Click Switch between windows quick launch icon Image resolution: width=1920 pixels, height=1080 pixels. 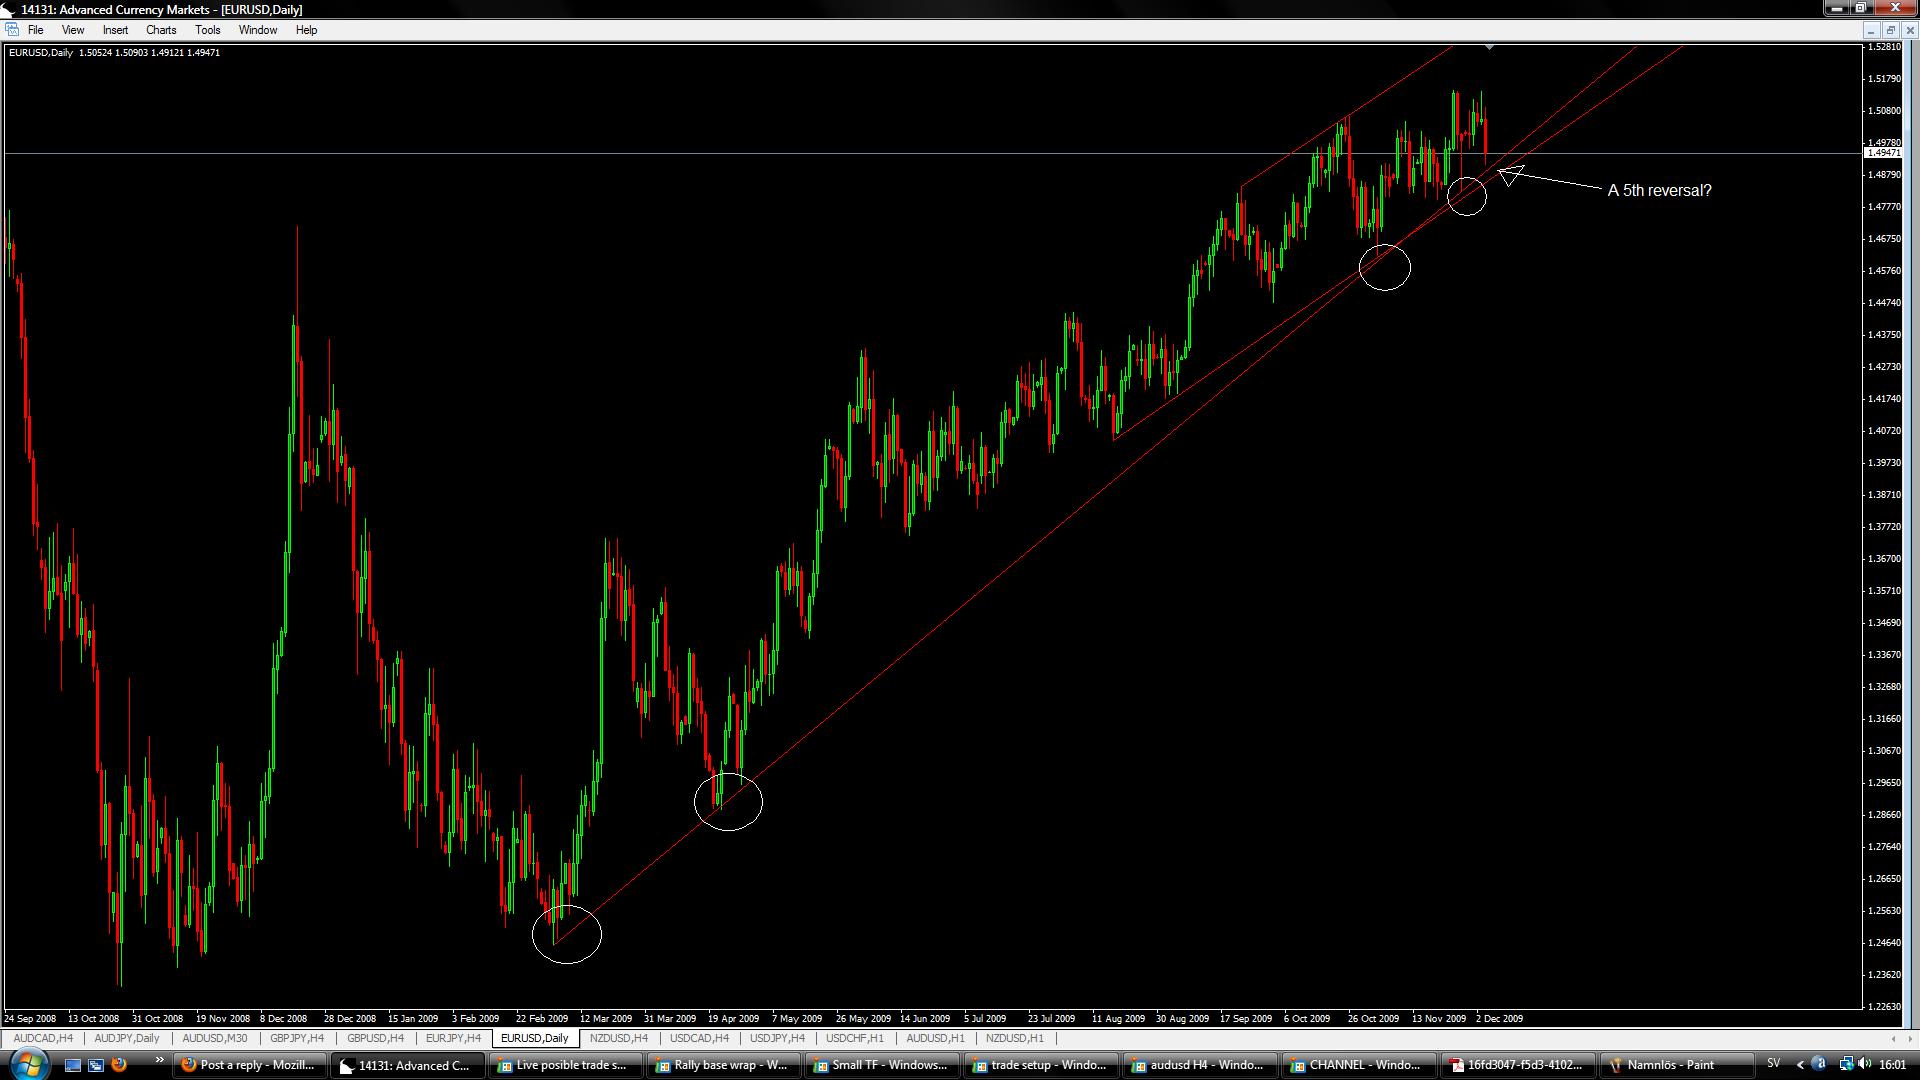coord(96,1065)
